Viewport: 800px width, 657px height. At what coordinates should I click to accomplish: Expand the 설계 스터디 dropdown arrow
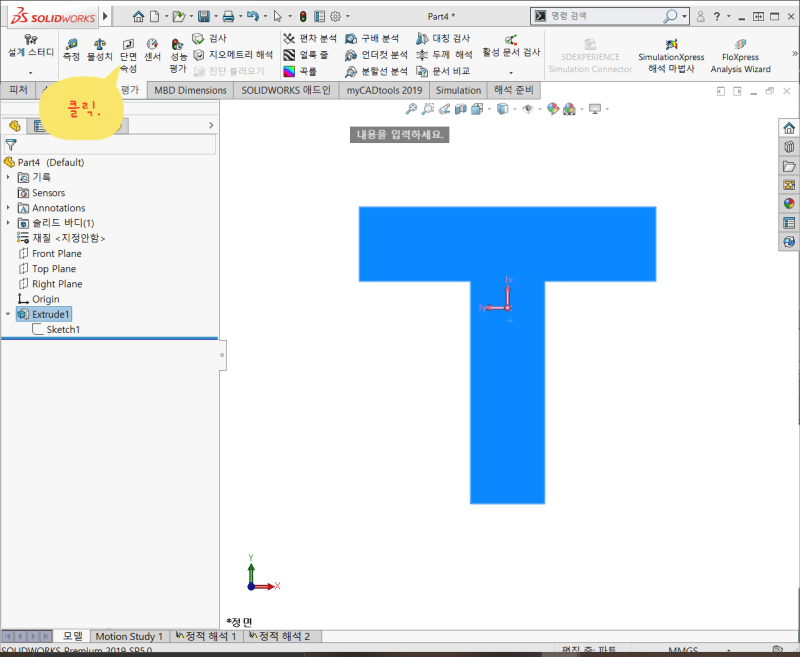[x=31, y=72]
